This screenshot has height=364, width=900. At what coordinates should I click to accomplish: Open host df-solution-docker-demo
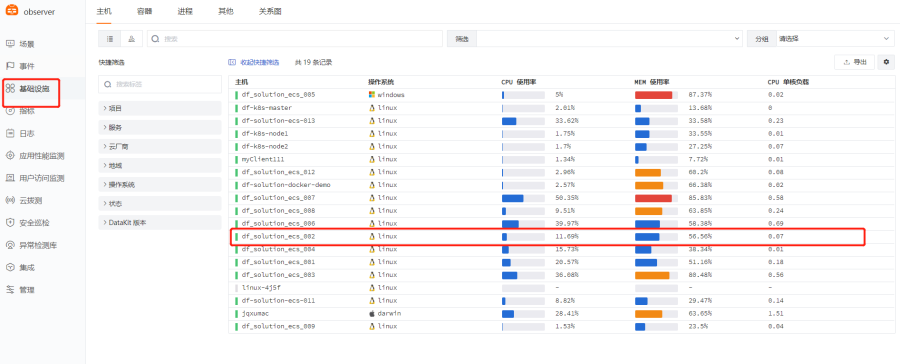(286, 185)
